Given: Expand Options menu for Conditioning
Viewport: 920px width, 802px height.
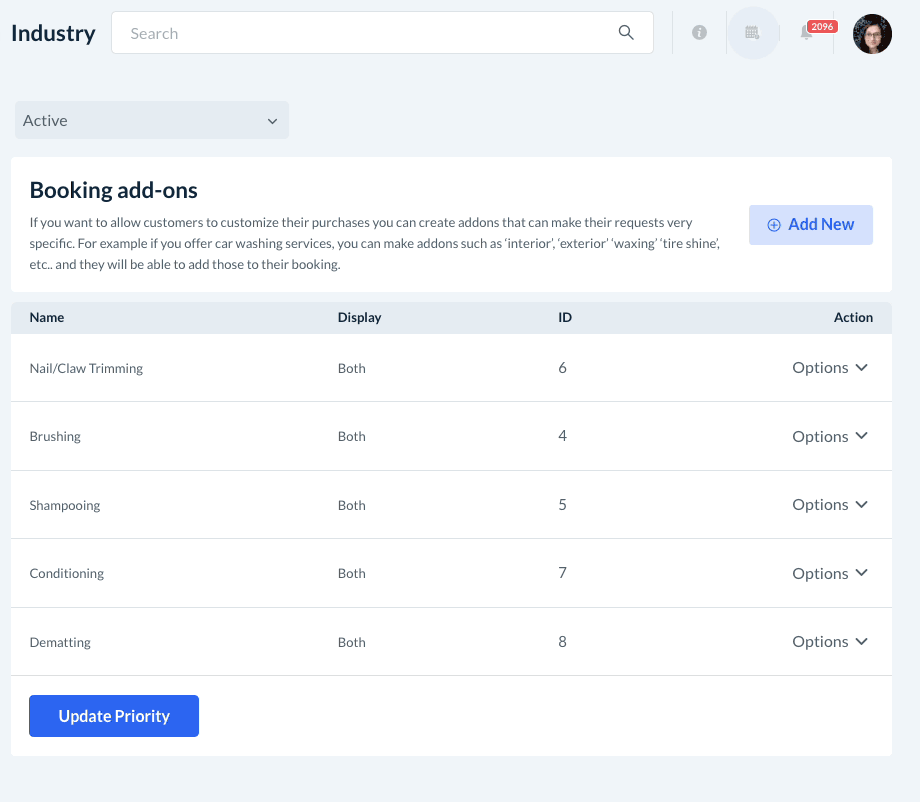Looking at the screenshot, I should pos(830,573).
